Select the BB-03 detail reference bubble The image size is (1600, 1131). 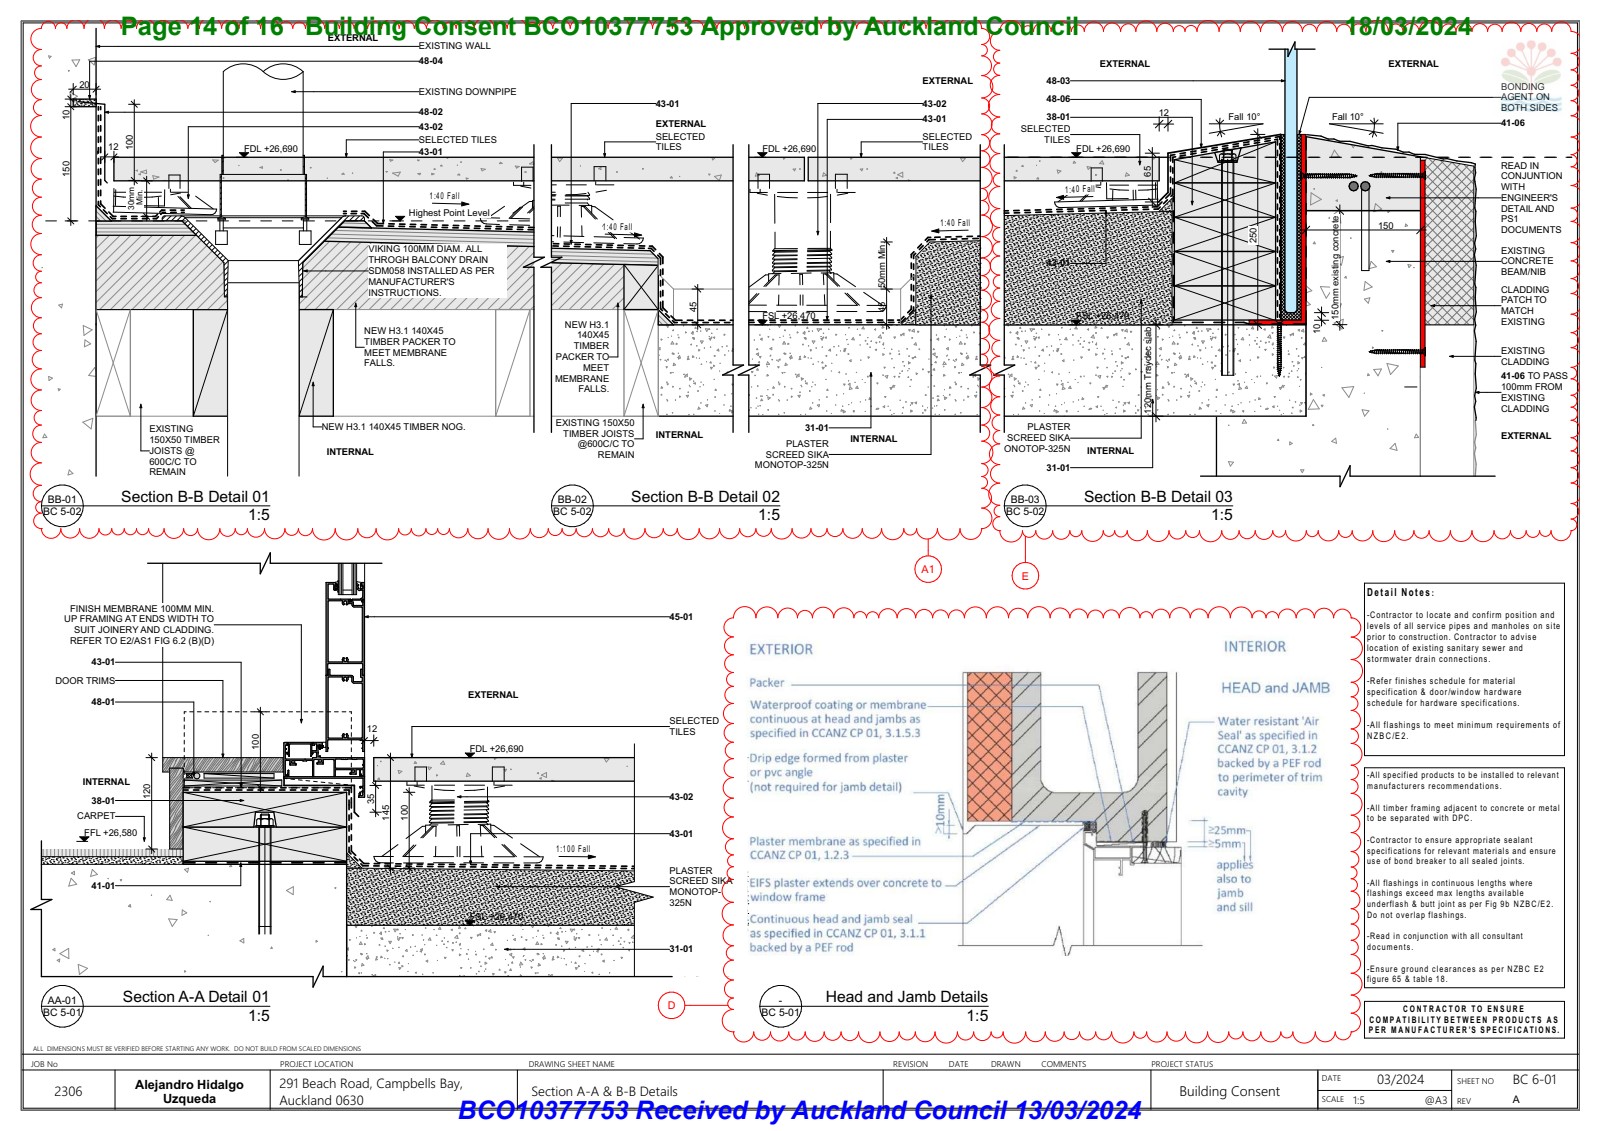click(1025, 504)
